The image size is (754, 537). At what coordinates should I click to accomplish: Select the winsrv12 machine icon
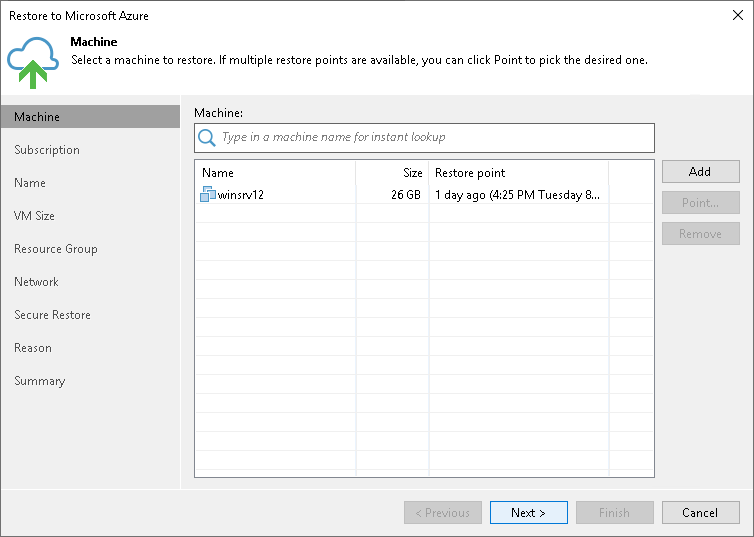point(208,194)
